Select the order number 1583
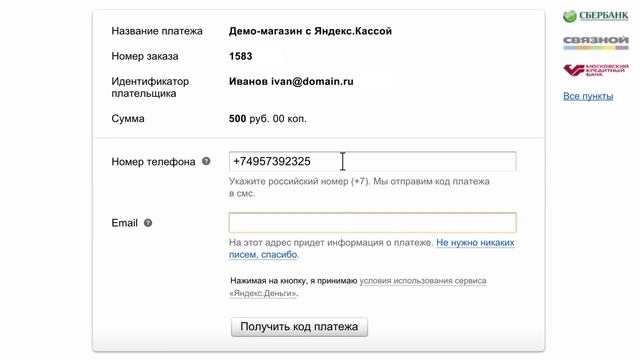The image size is (640, 360). pyautogui.click(x=240, y=56)
